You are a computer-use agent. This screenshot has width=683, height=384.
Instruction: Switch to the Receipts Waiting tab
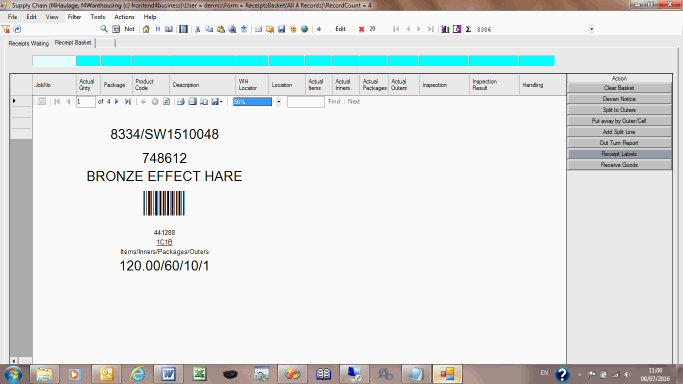(29, 43)
